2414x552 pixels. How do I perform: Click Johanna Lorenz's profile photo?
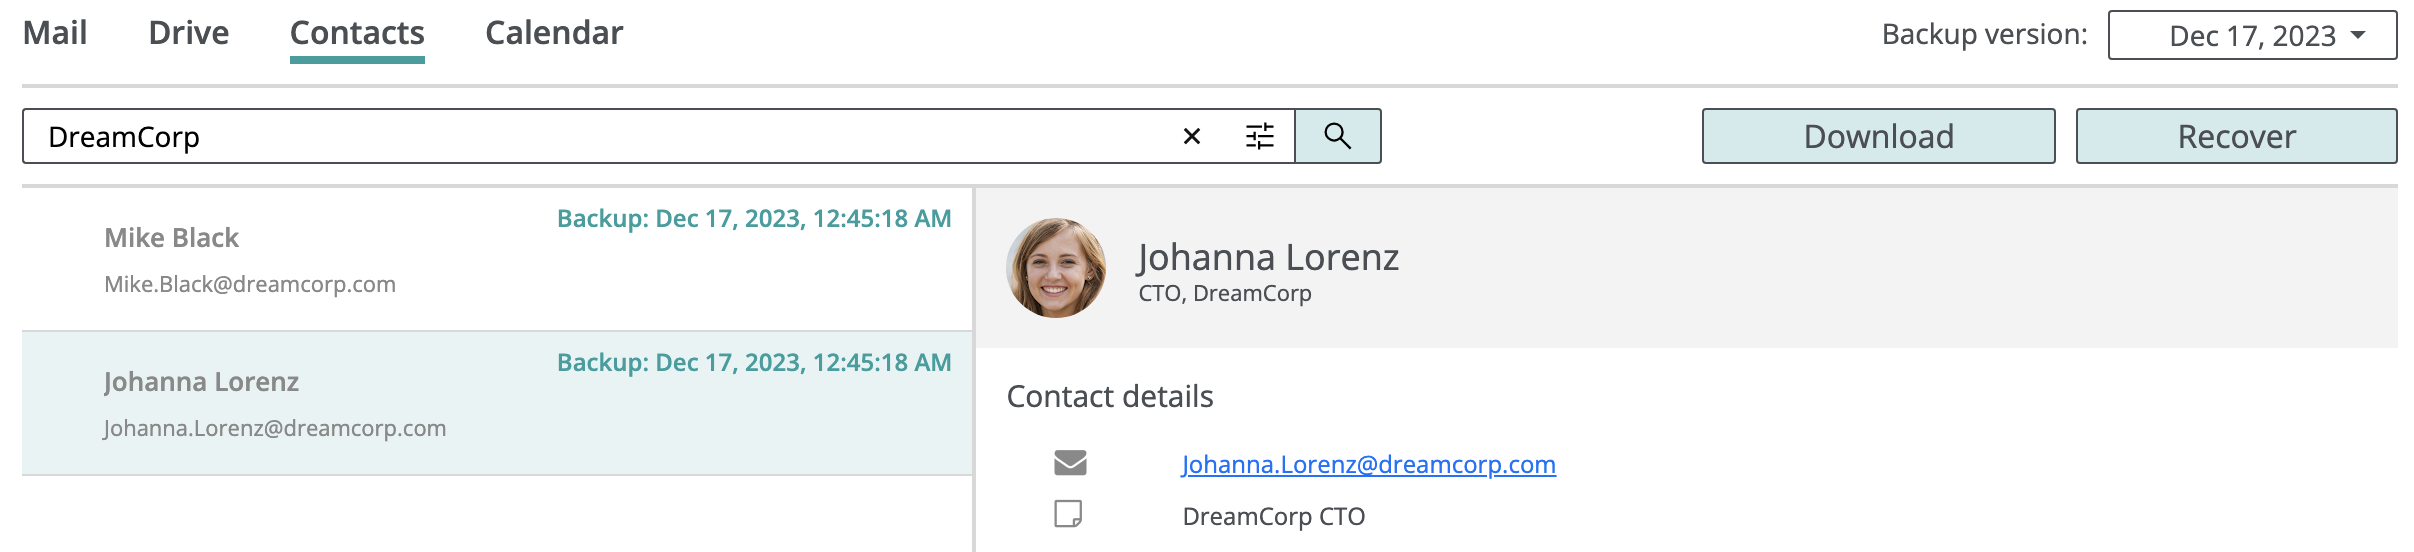pyautogui.click(x=1056, y=268)
